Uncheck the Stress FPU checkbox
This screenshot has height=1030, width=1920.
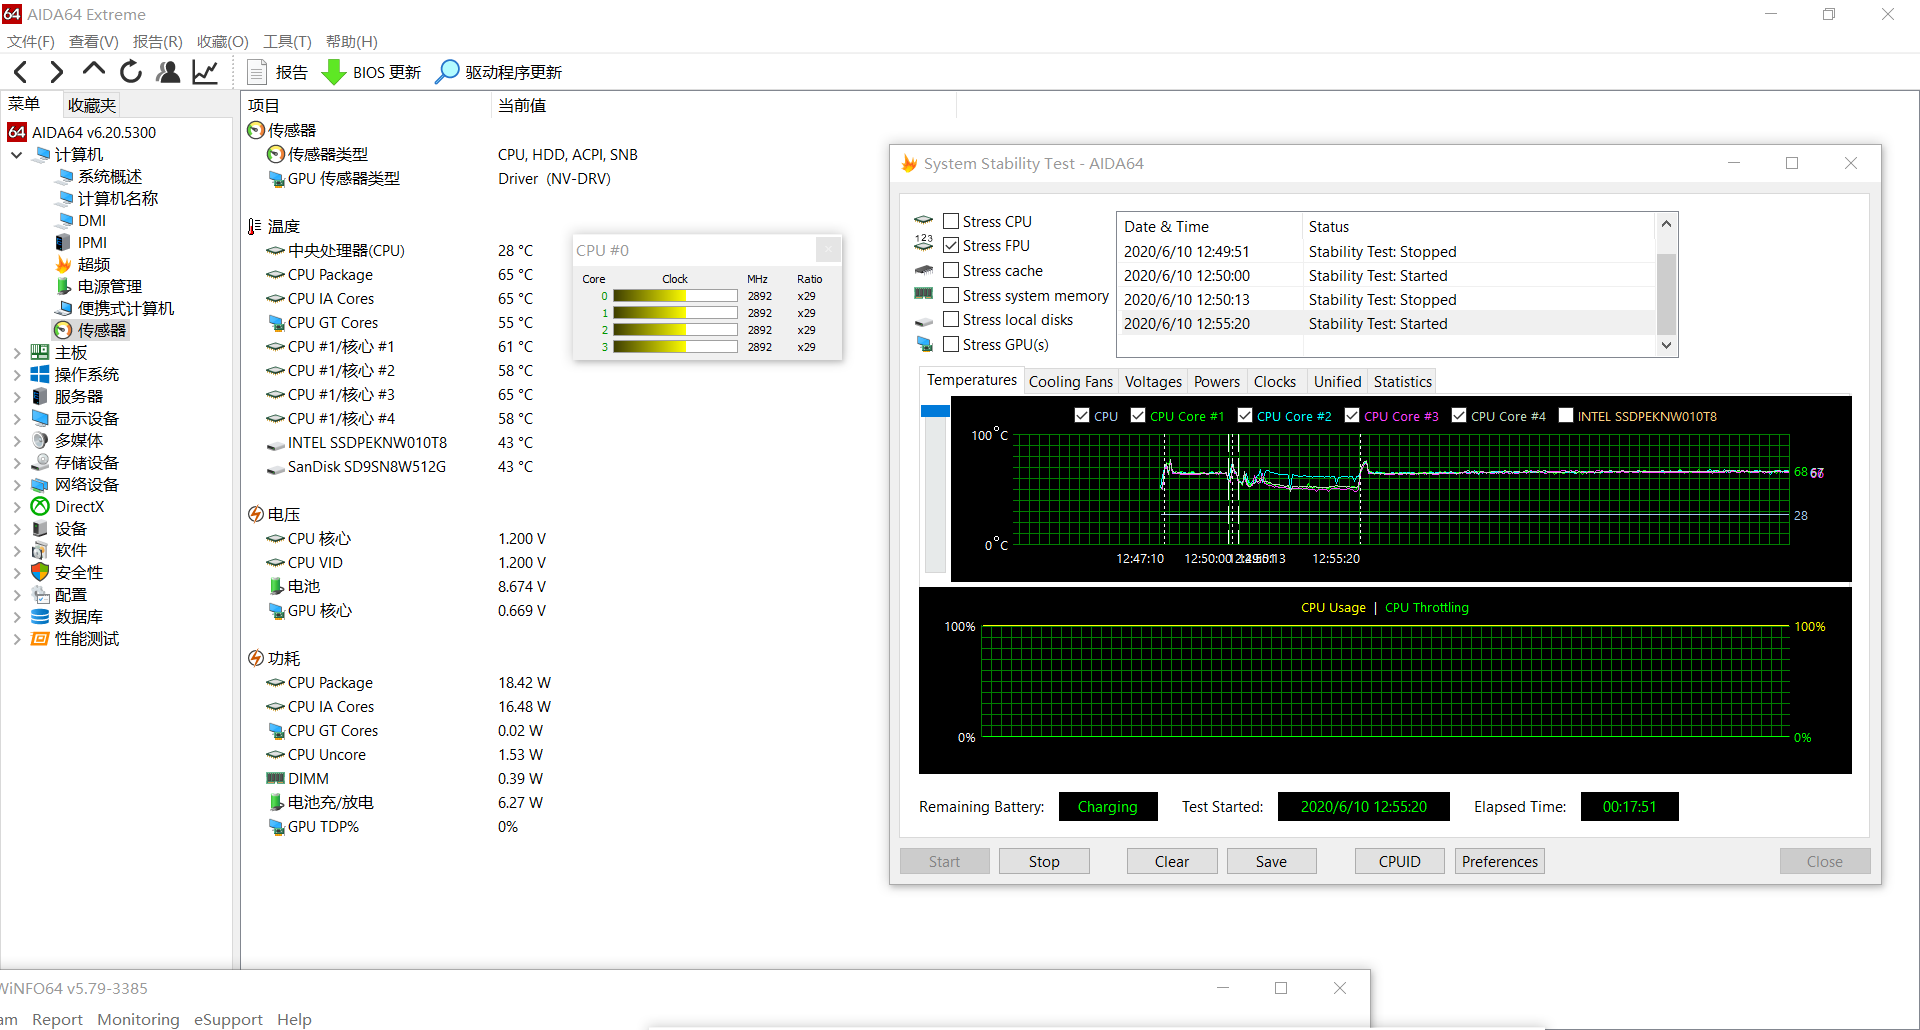tap(951, 246)
